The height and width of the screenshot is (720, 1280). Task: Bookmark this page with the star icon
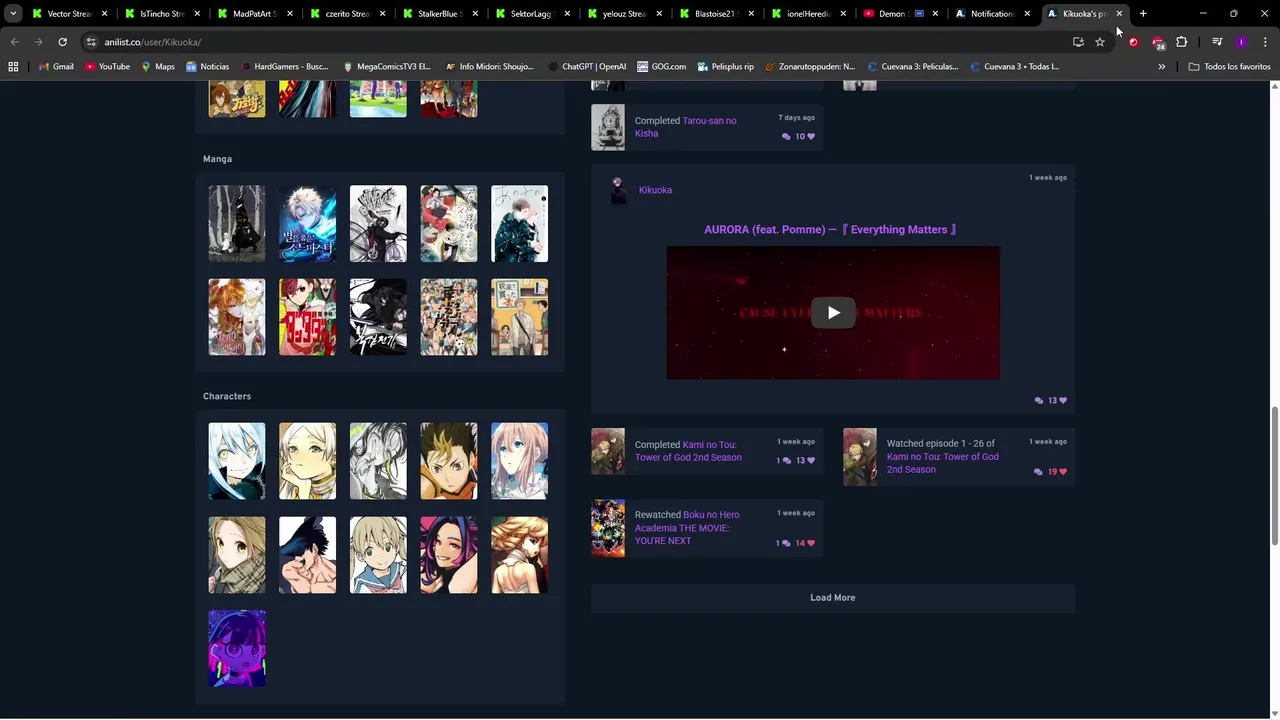coord(1100,42)
